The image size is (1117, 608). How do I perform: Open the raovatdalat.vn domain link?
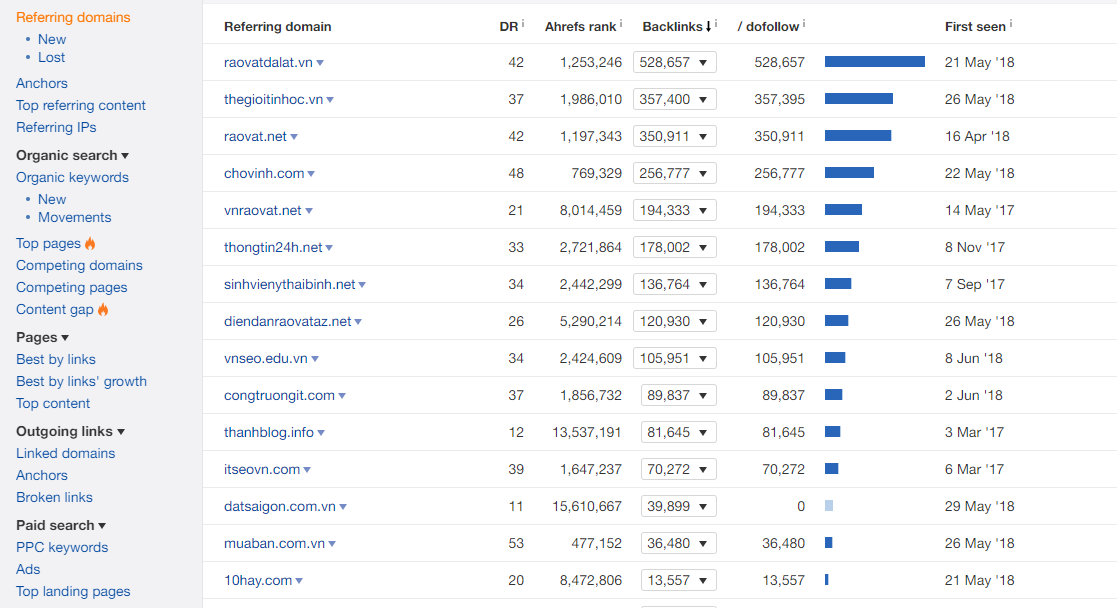(x=268, y=62)
